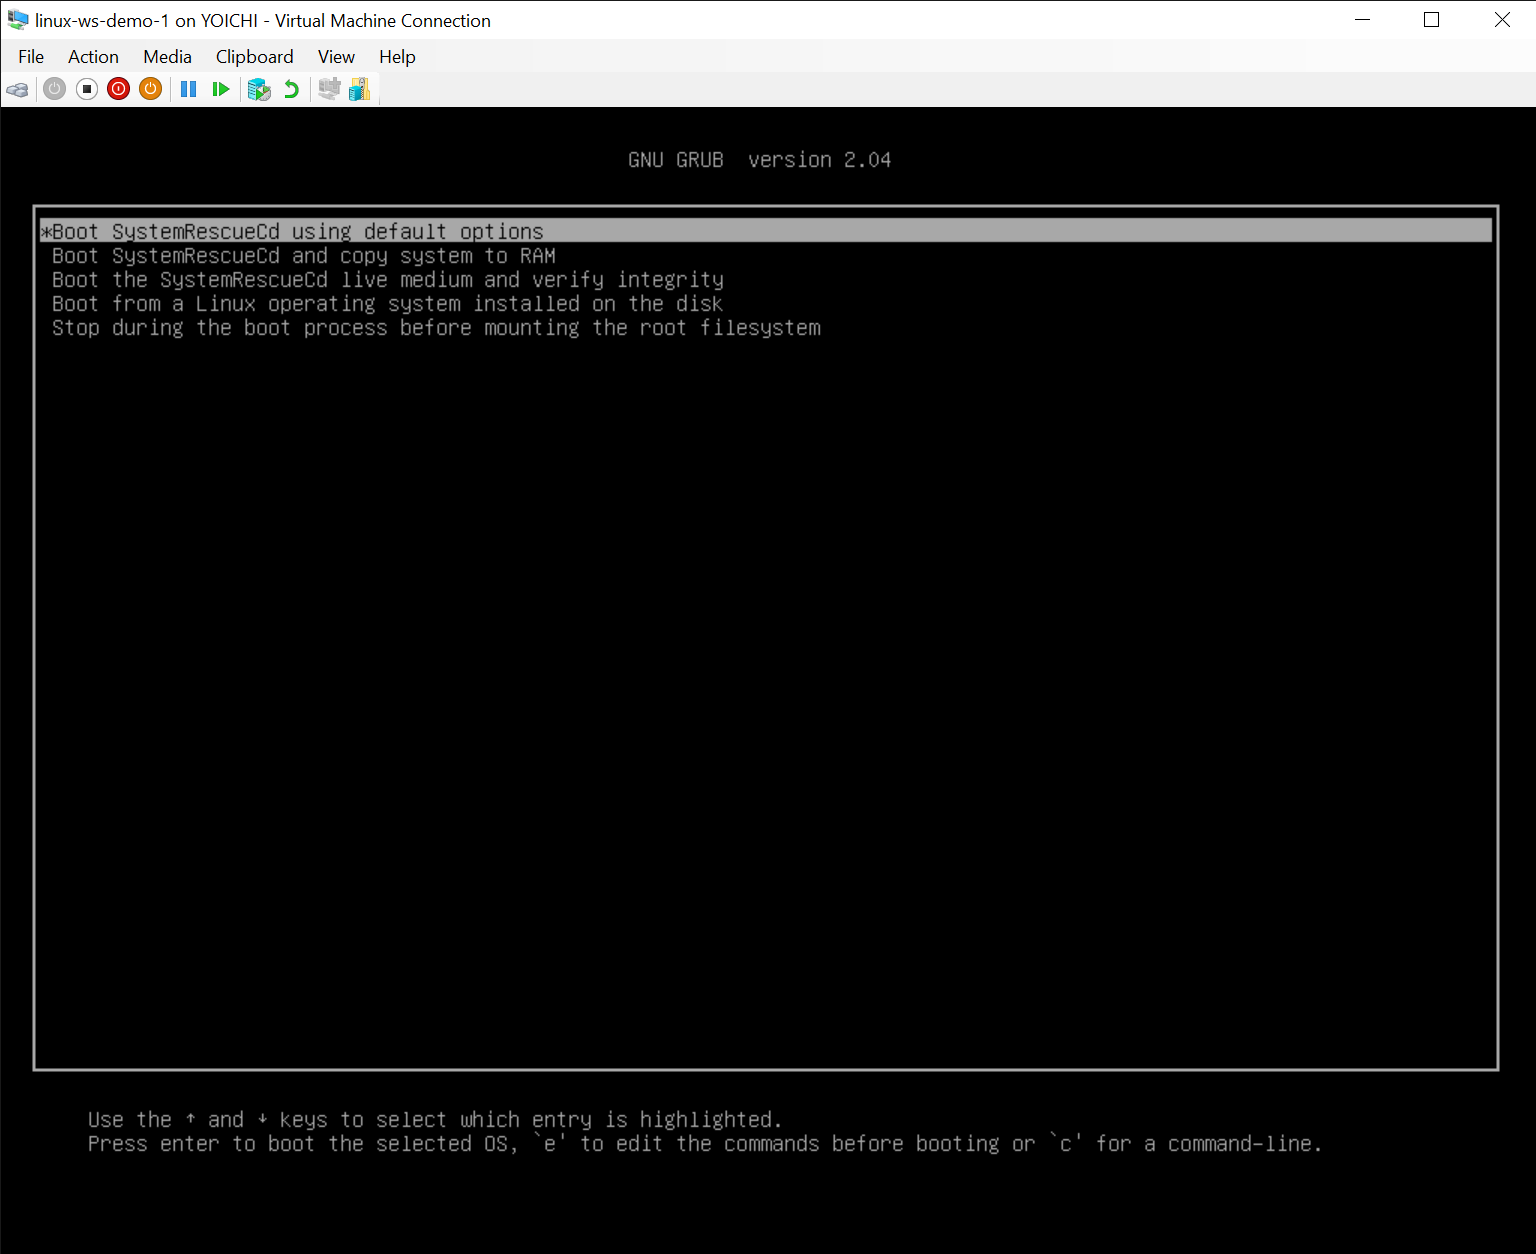Open the Clipboard menu

coord(255,57)
